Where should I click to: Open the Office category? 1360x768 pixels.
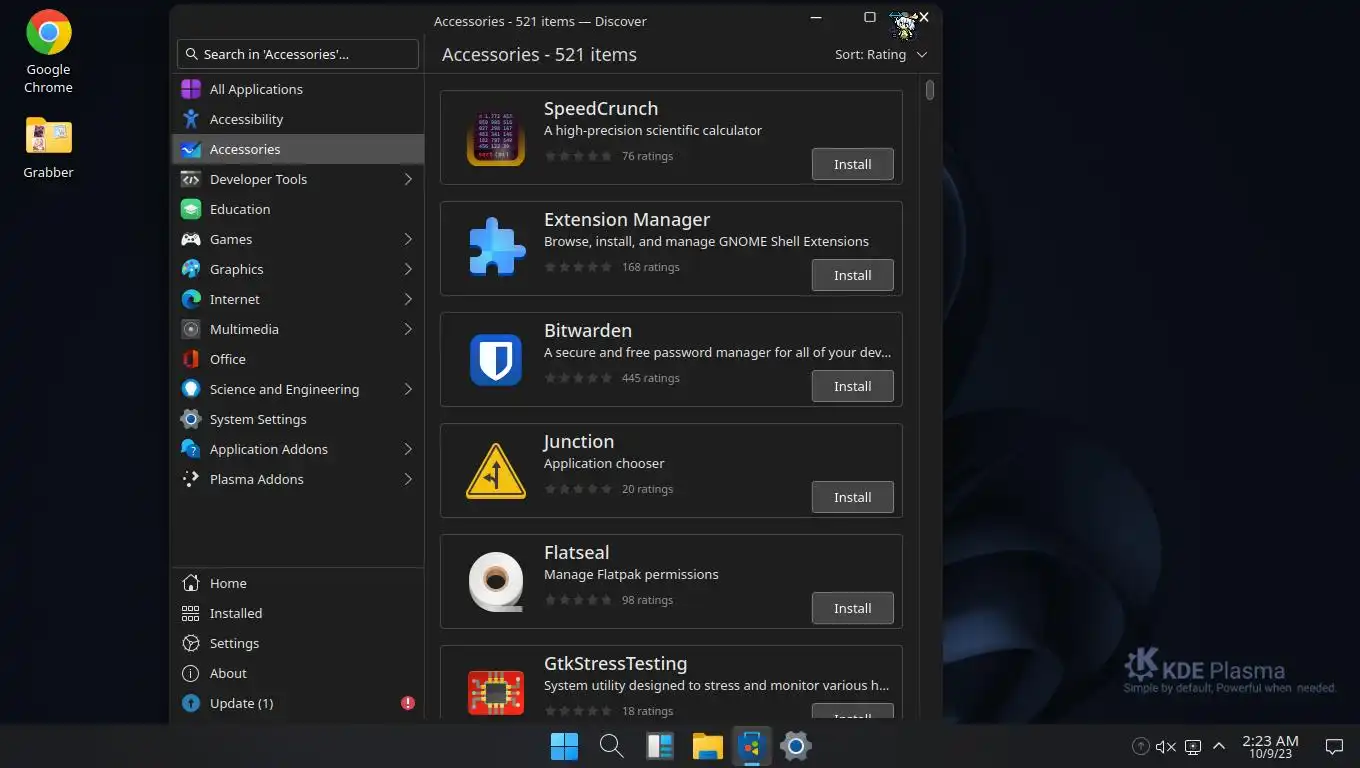point(298,359)
